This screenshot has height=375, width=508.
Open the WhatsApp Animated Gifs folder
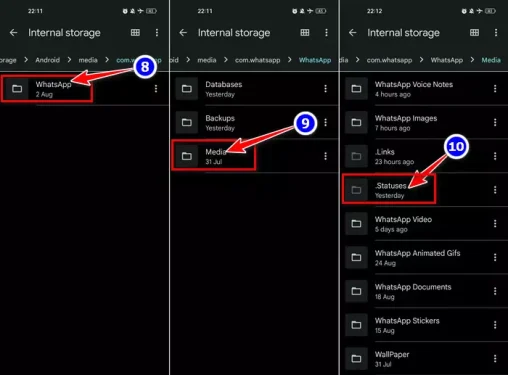(x=424, y=257)
